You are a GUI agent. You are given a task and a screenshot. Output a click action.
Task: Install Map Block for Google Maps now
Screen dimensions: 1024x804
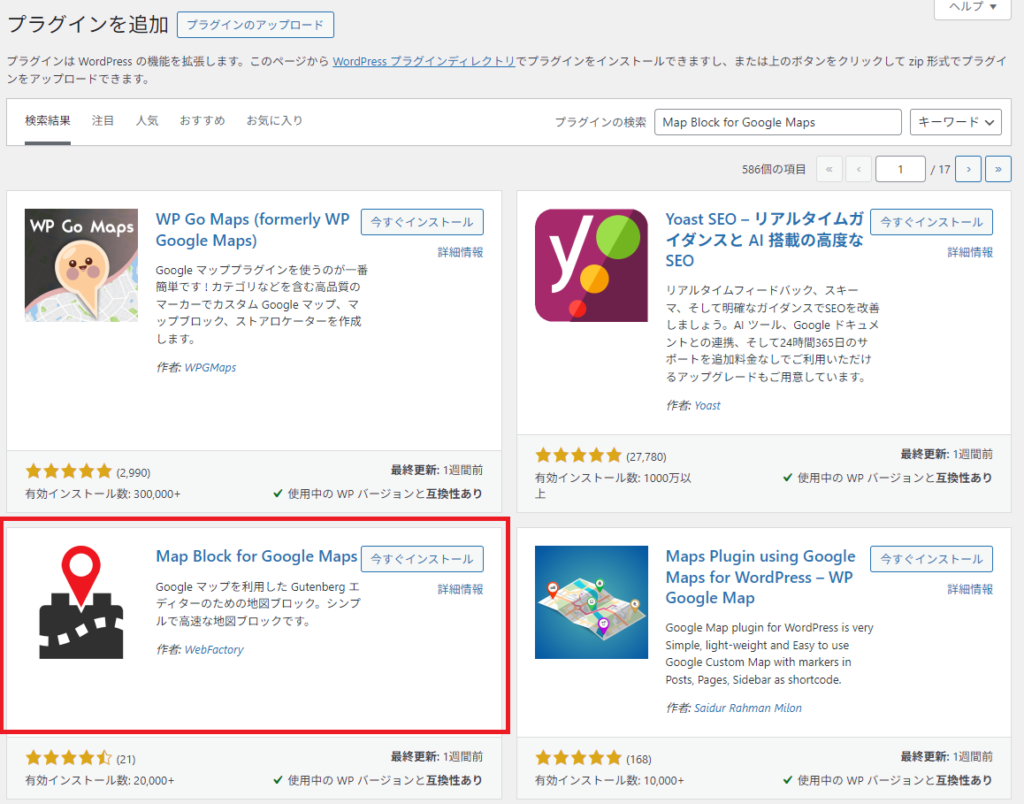[422, 559]
